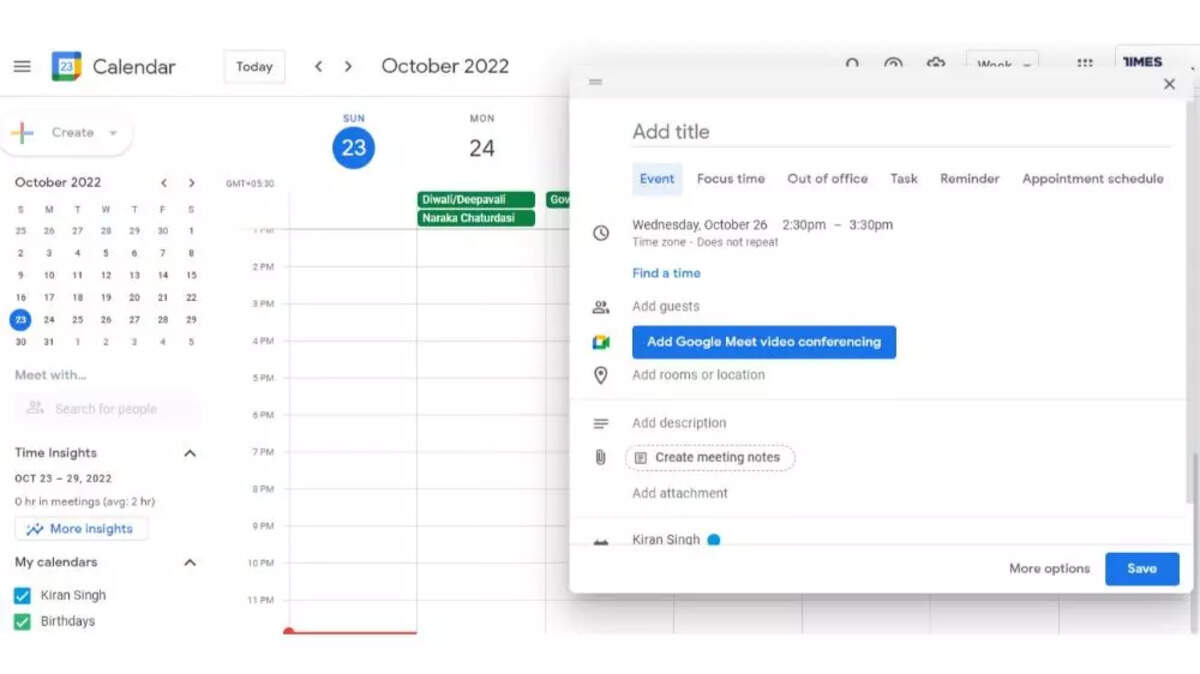Go to the next week using the header arrow
1200x674 pixels.
coord(348,67)
